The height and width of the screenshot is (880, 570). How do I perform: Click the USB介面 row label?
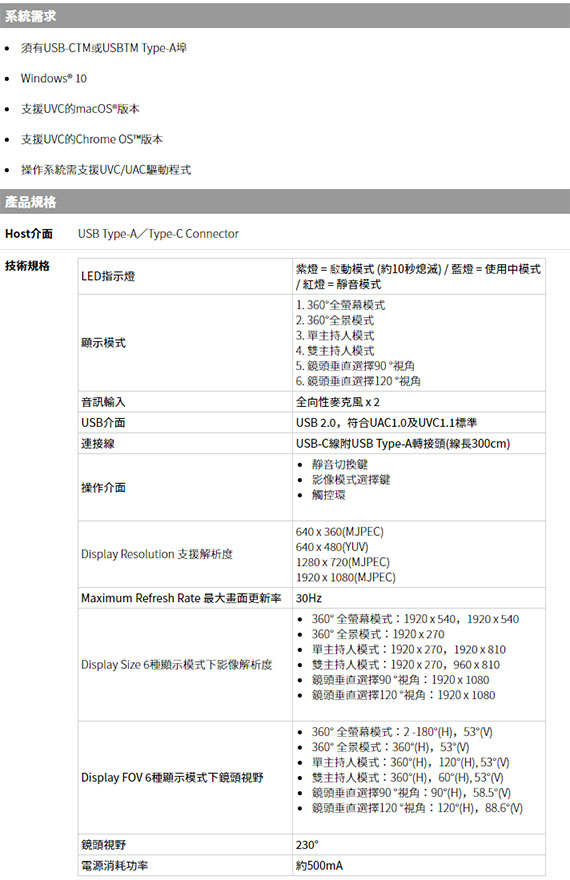pyautogui.click(x=103, y=423)
